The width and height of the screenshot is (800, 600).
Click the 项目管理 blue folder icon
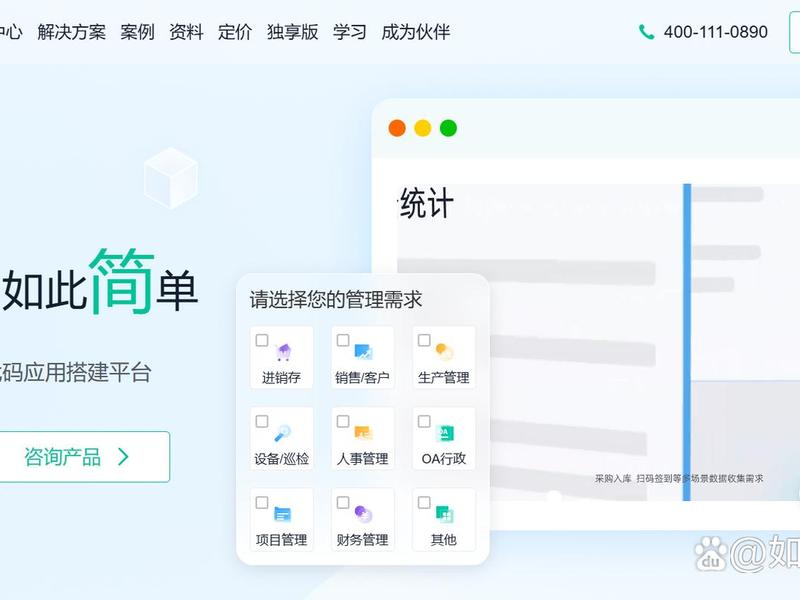point(282,514)
